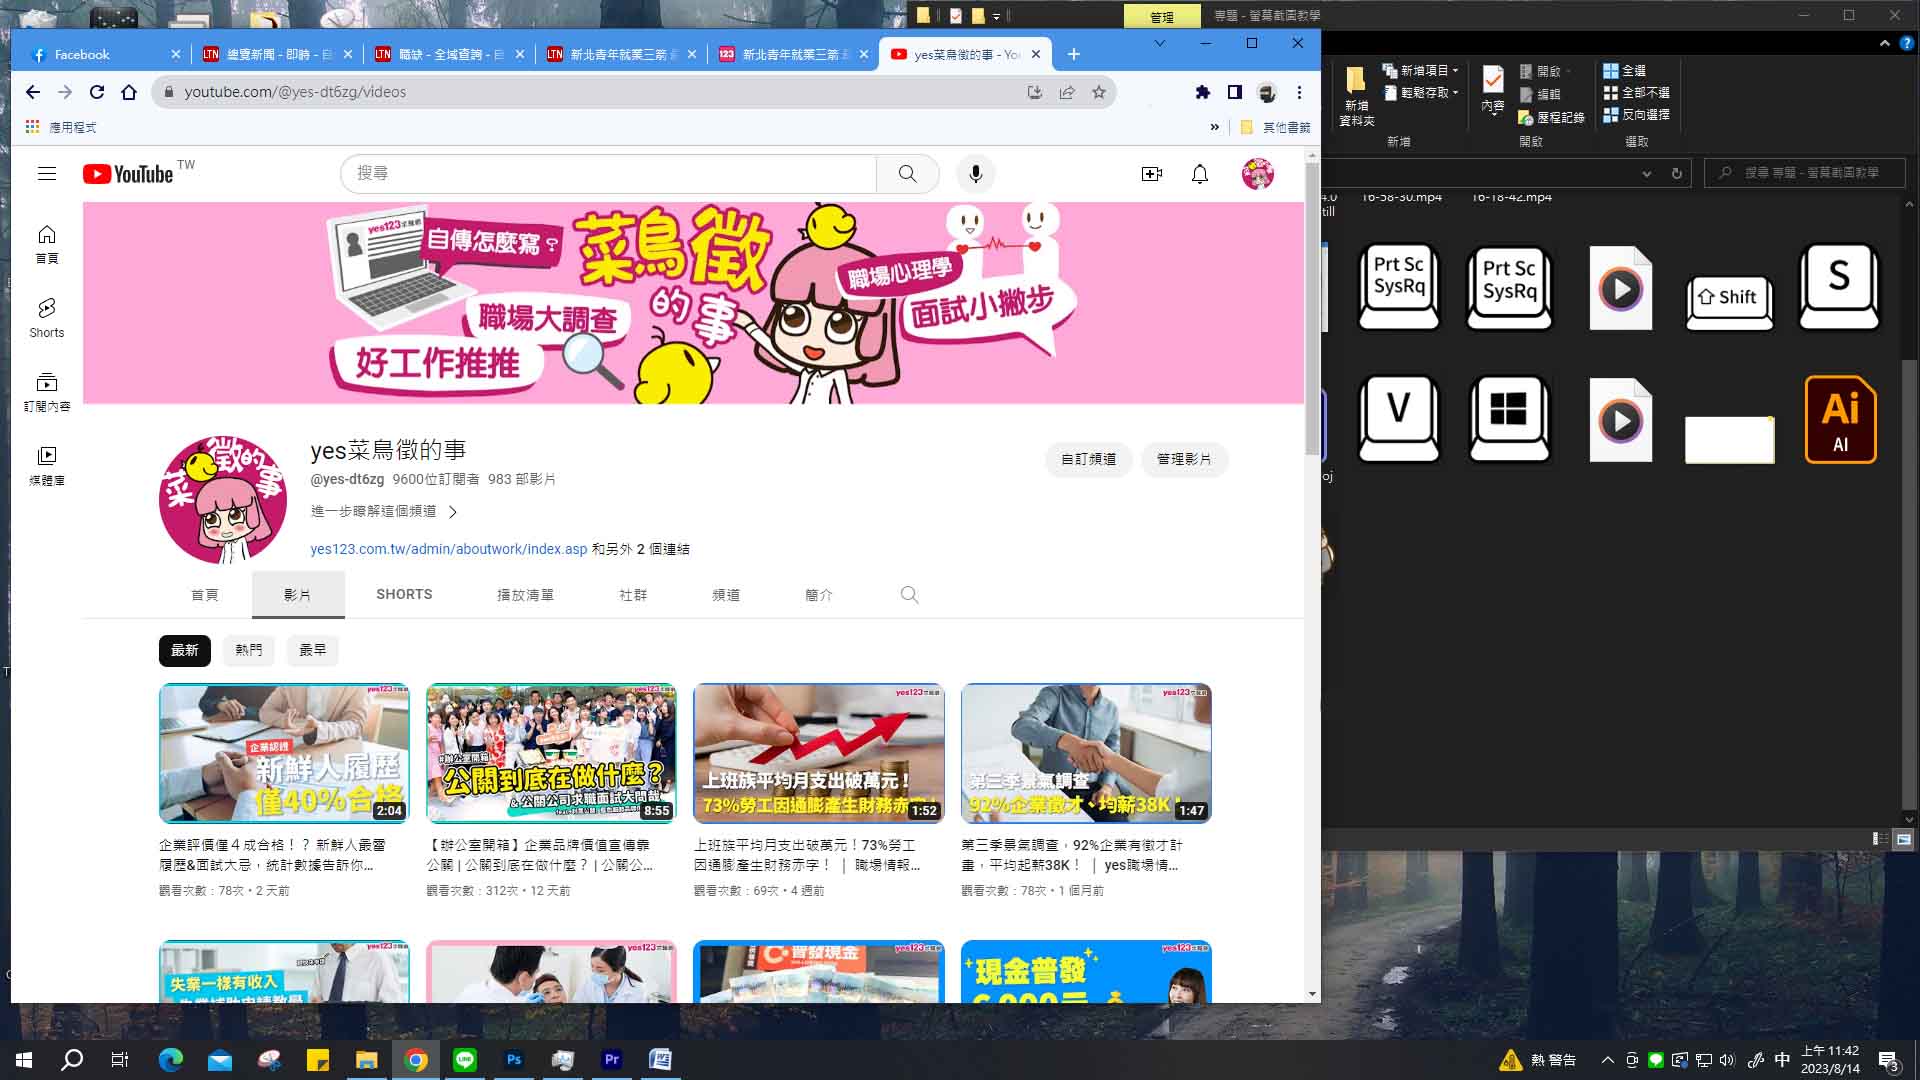Open the Chrome tab search dropdown arrow
The image size is (1920, 1080).
pos(1159,43)
